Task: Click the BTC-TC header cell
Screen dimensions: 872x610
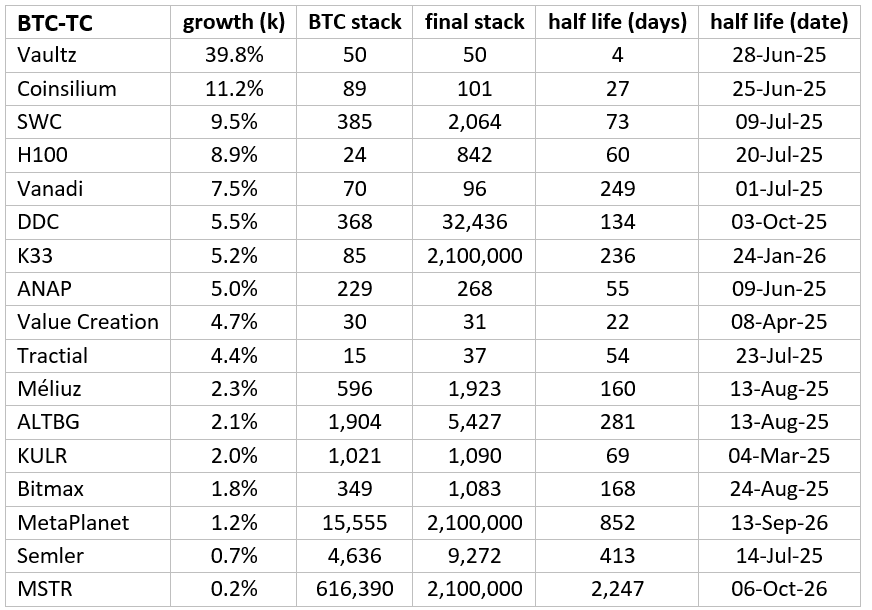Action: coord(57,22)
